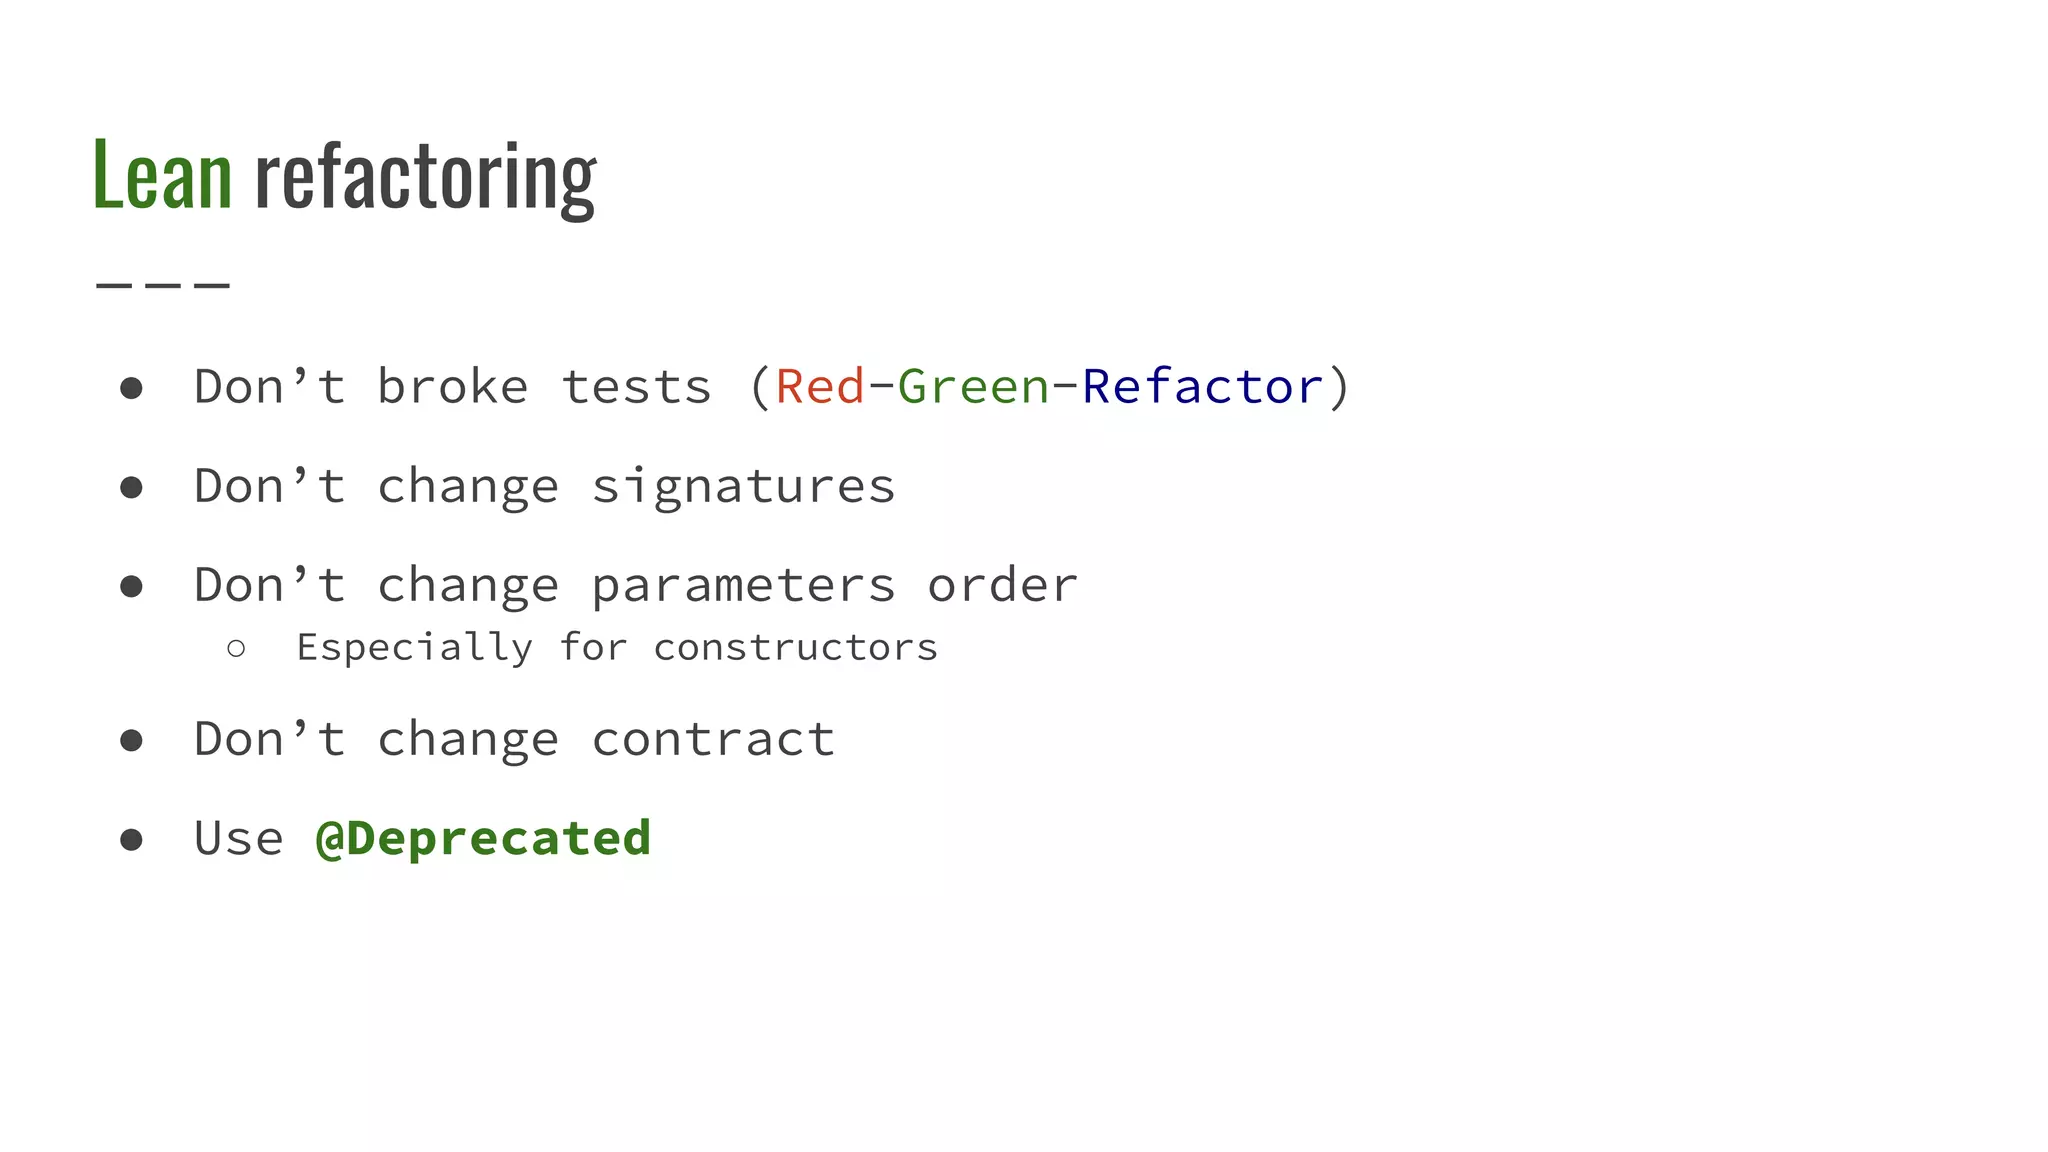The width and height of the screenshot is (2048, 1152).
Task: Select the green word "Green" in first bullet
Action: [x=973, y=387]
